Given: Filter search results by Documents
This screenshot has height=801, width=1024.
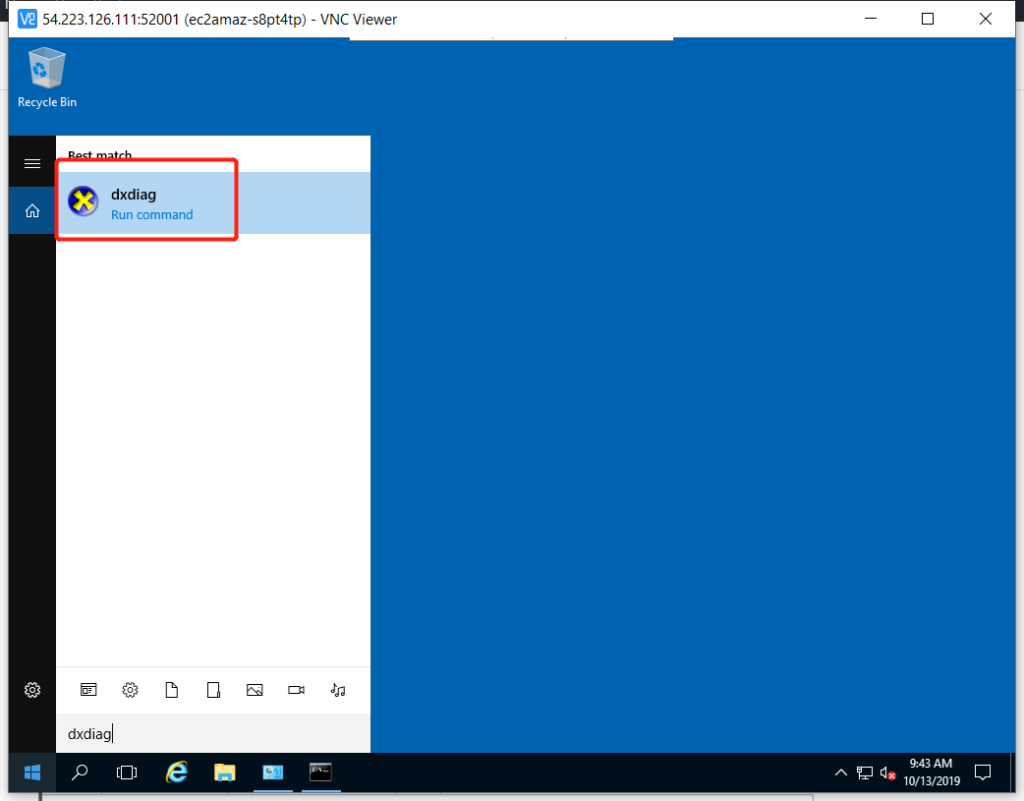Looking at the screenshot, I should click(171, 690).
